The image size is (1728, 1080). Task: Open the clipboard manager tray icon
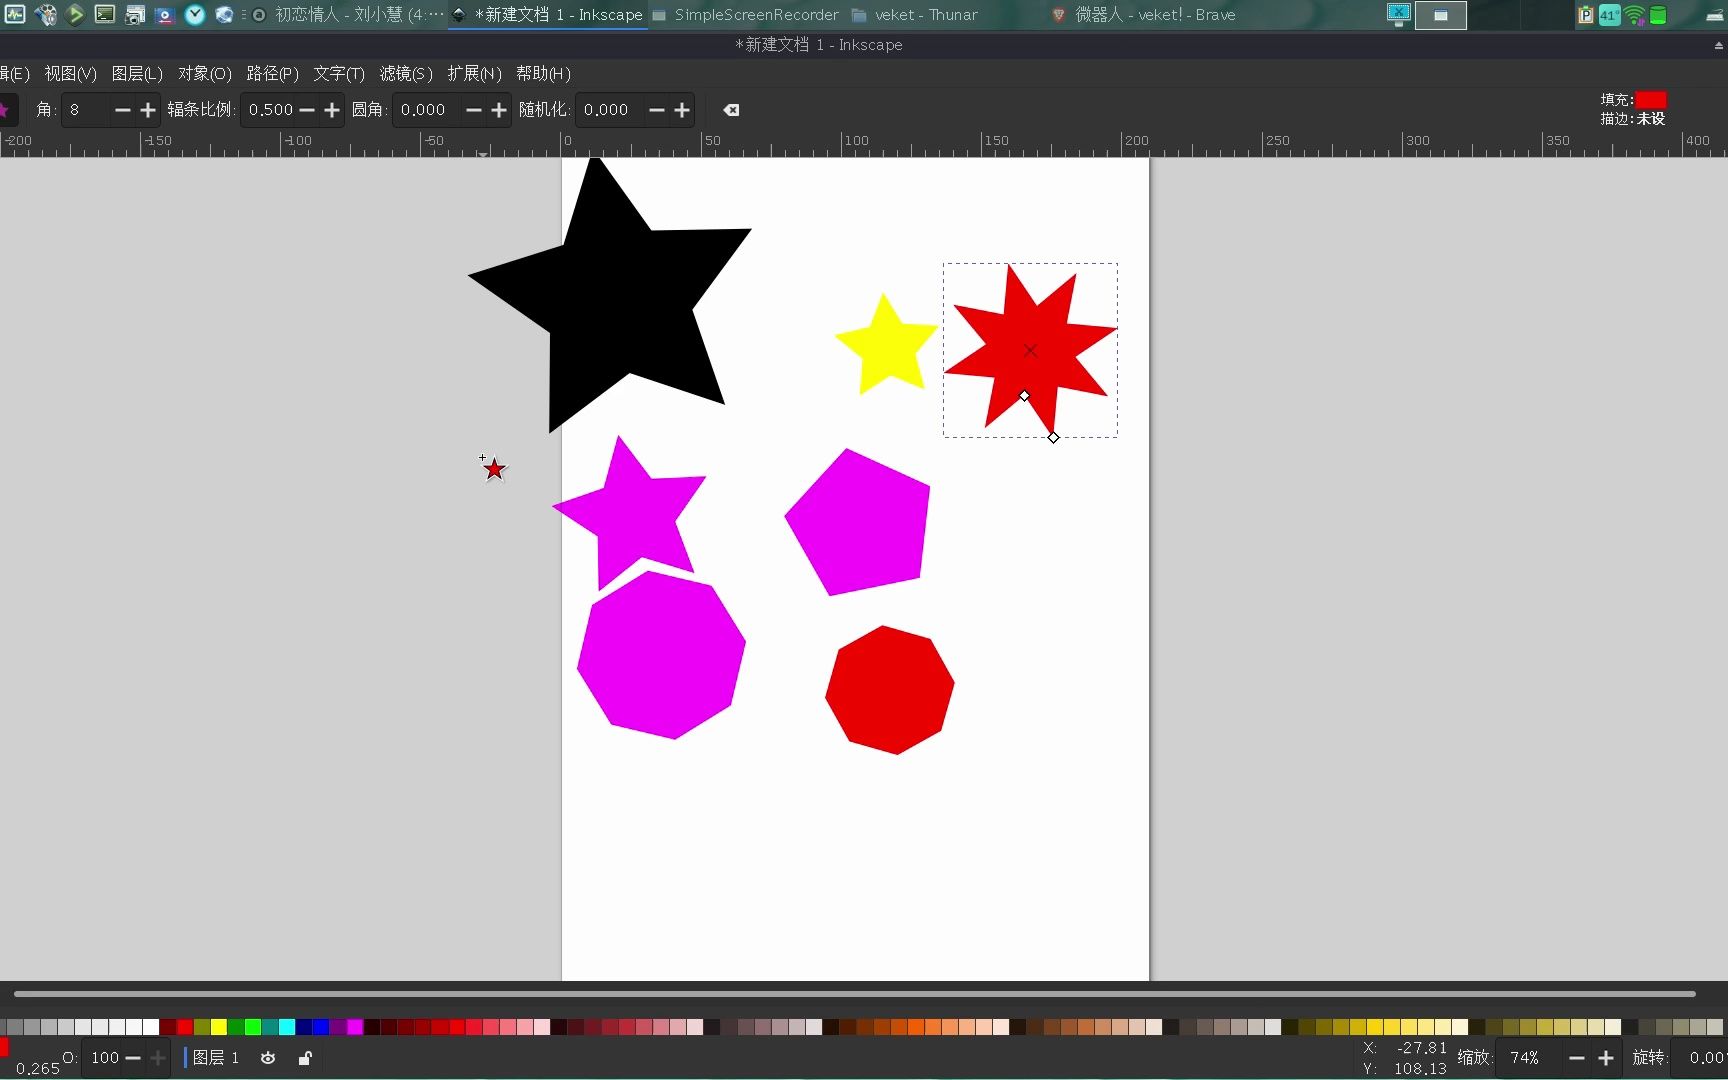coord(1585,15)
